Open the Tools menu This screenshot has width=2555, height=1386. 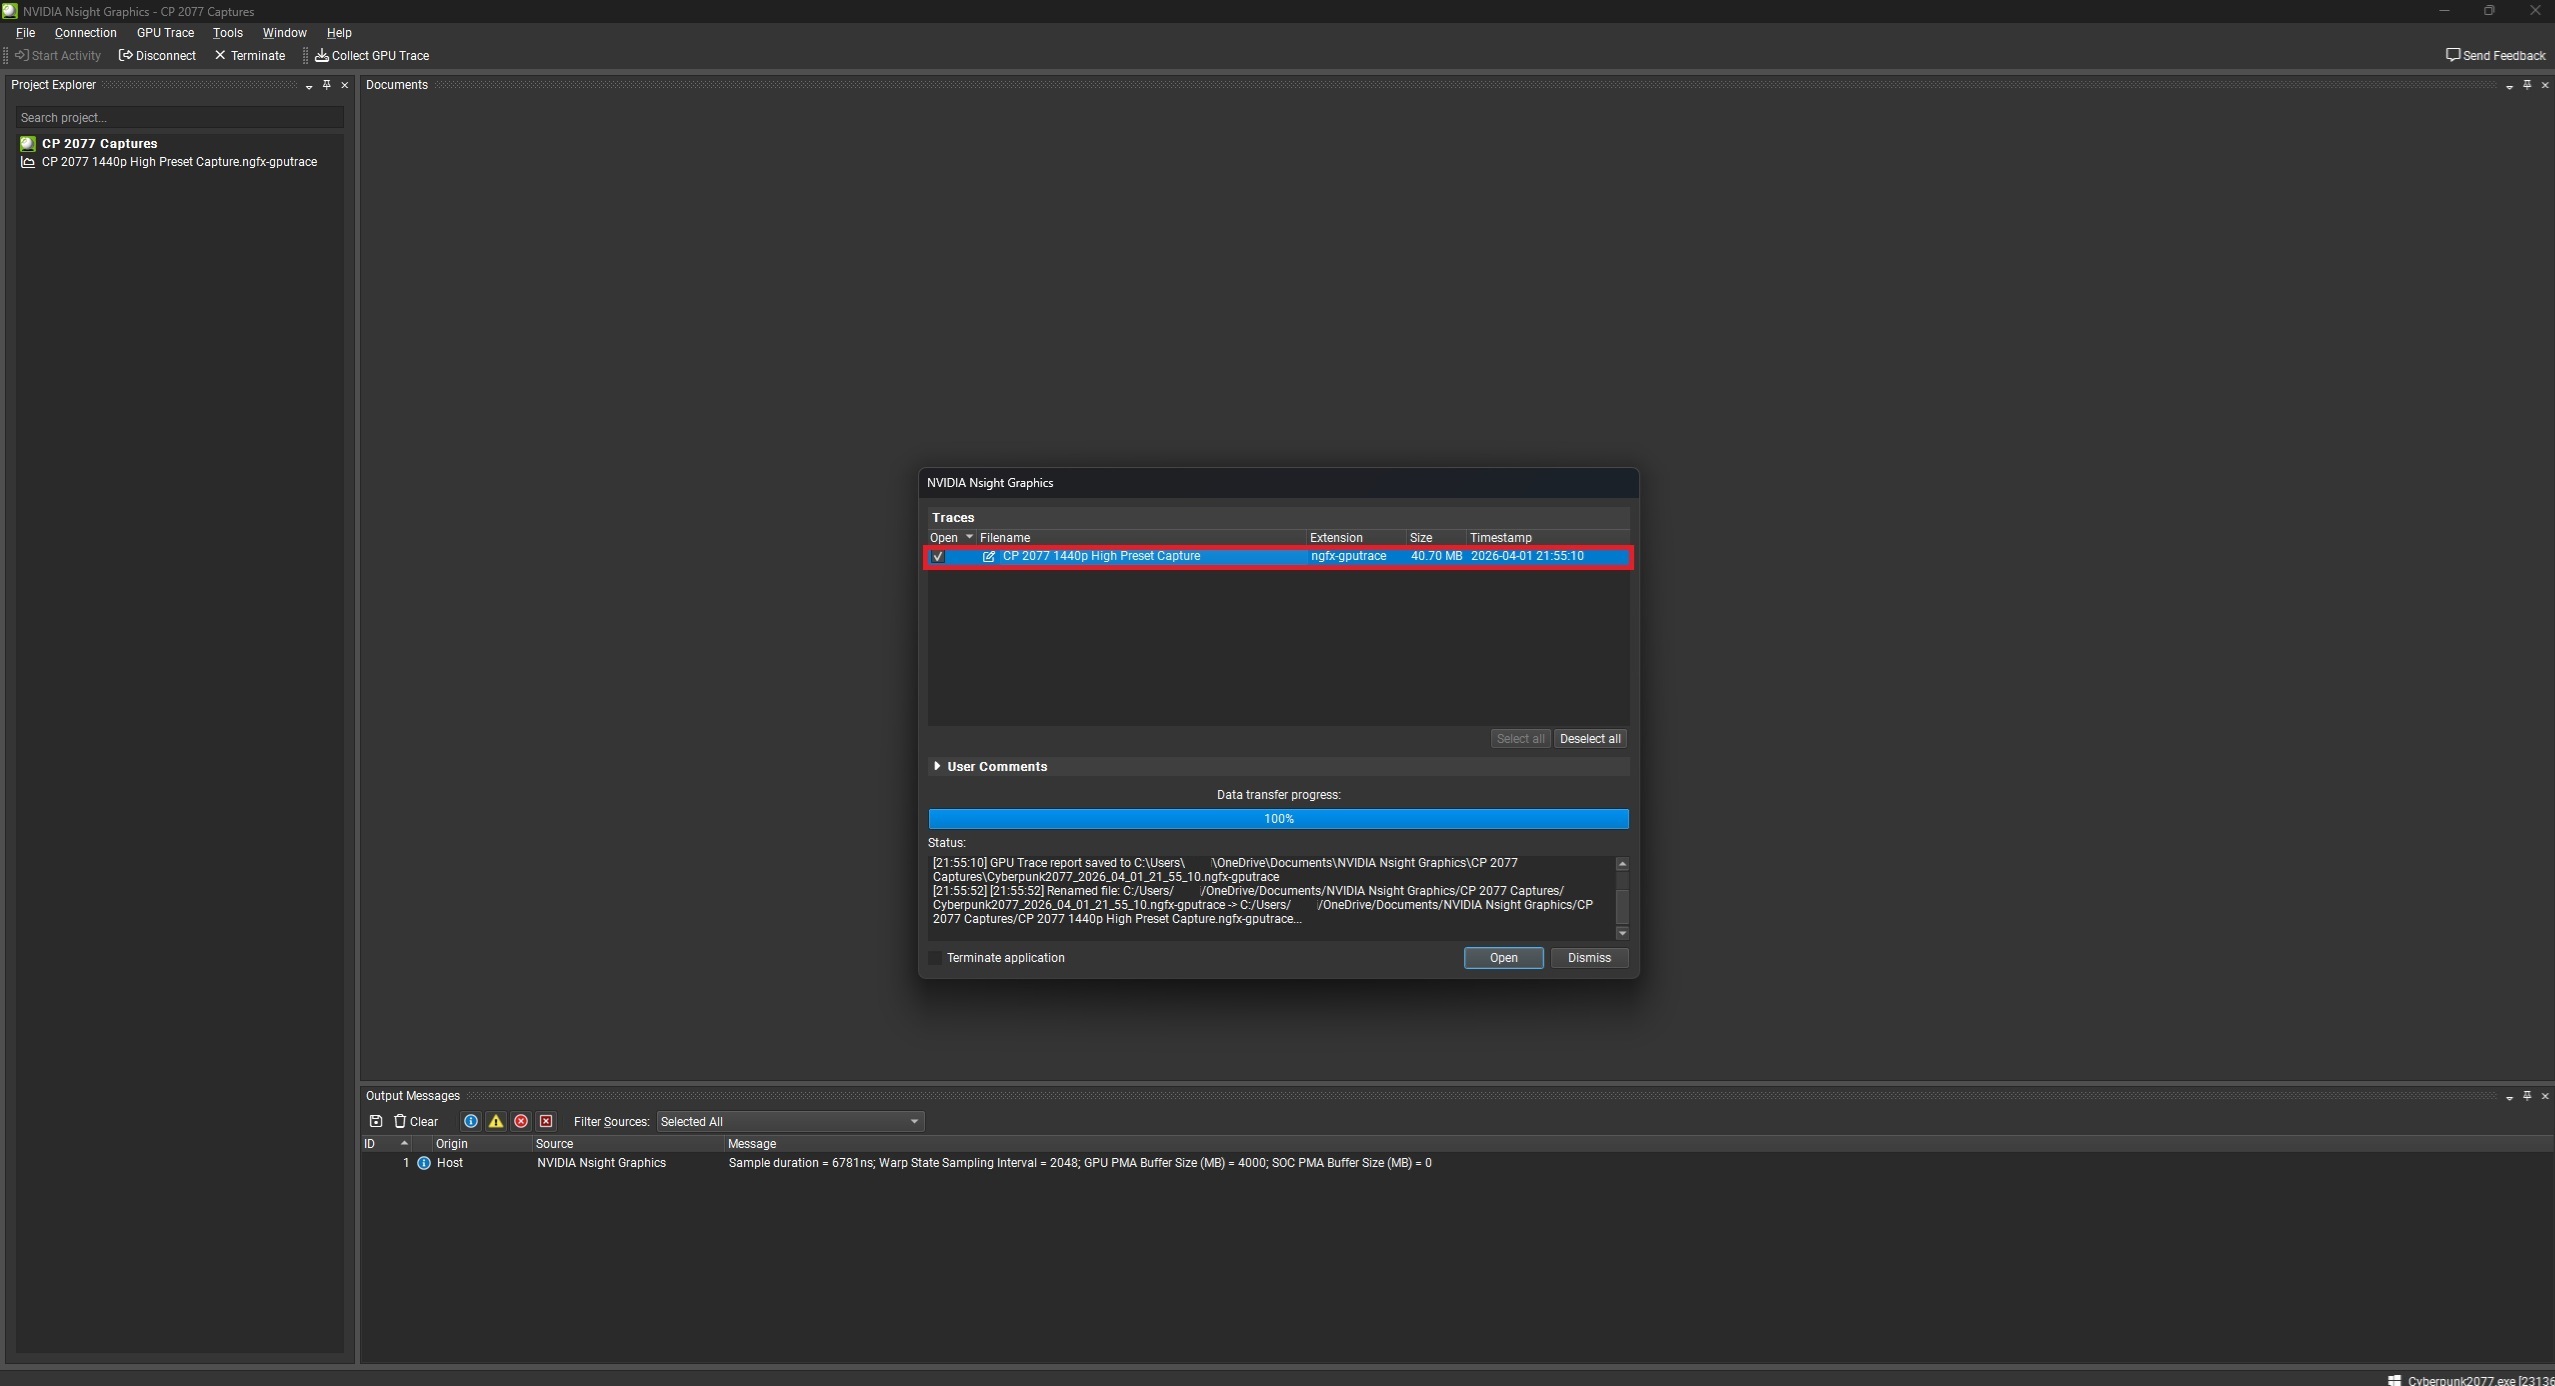click(227, 33)
